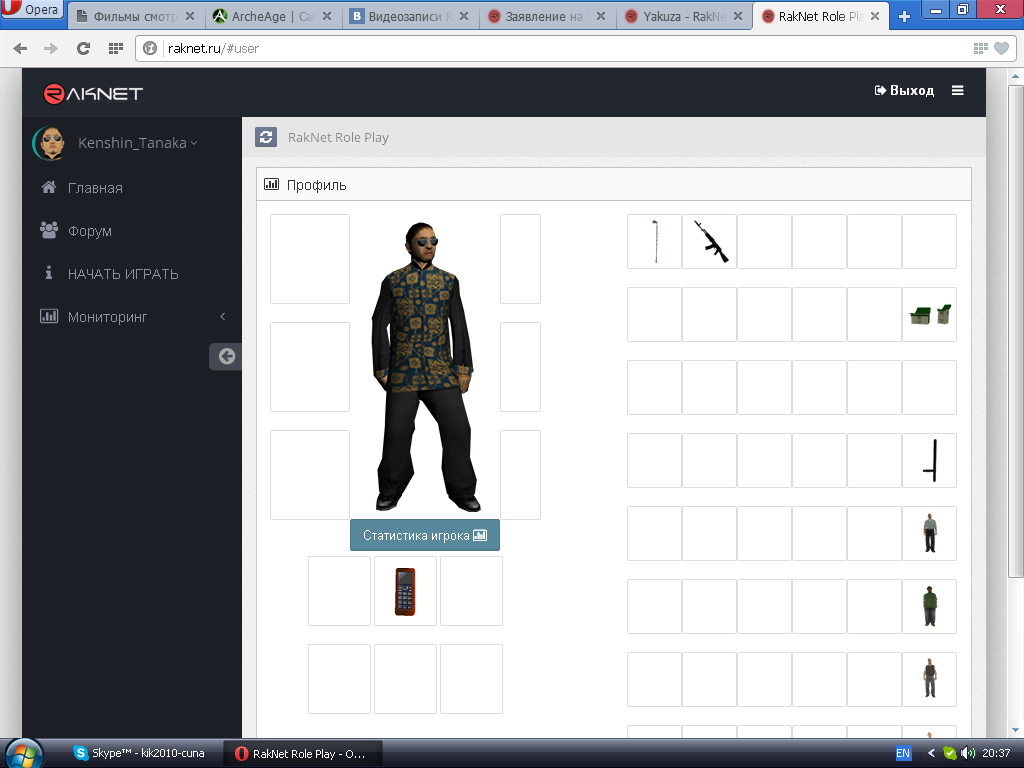This screenshot has height=768, width=1024.
Task: Open Главная in the sidebar
Action: [95, 188]
